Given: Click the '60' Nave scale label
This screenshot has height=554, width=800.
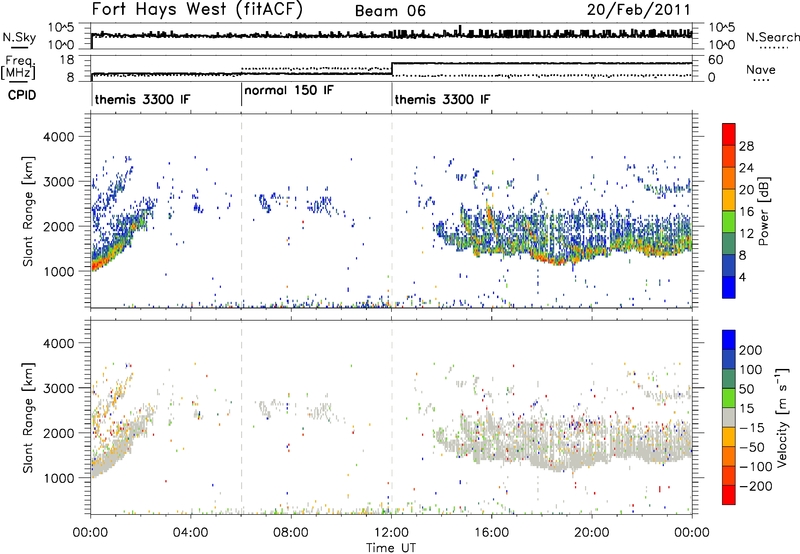Looking at the screenshot, I should coord(716,60).
